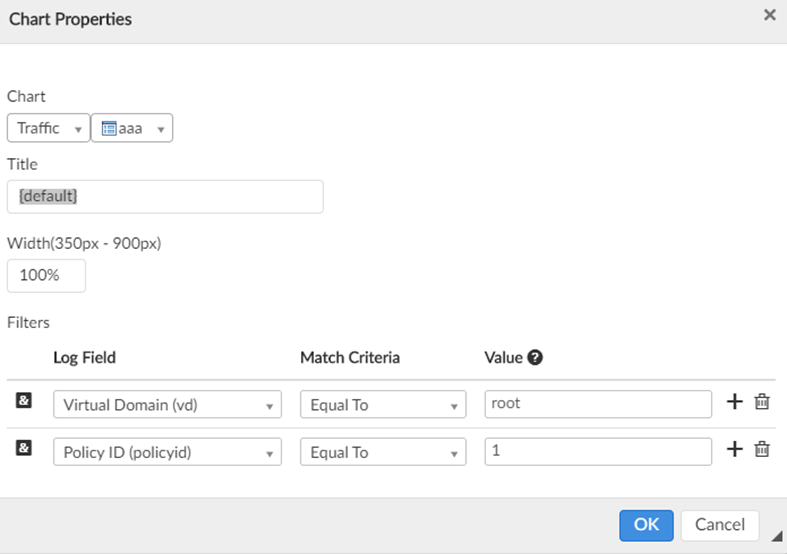Click the plus icon in Virtual Domain row
Screen dimensions: 787x554
(x=734, y=402)
